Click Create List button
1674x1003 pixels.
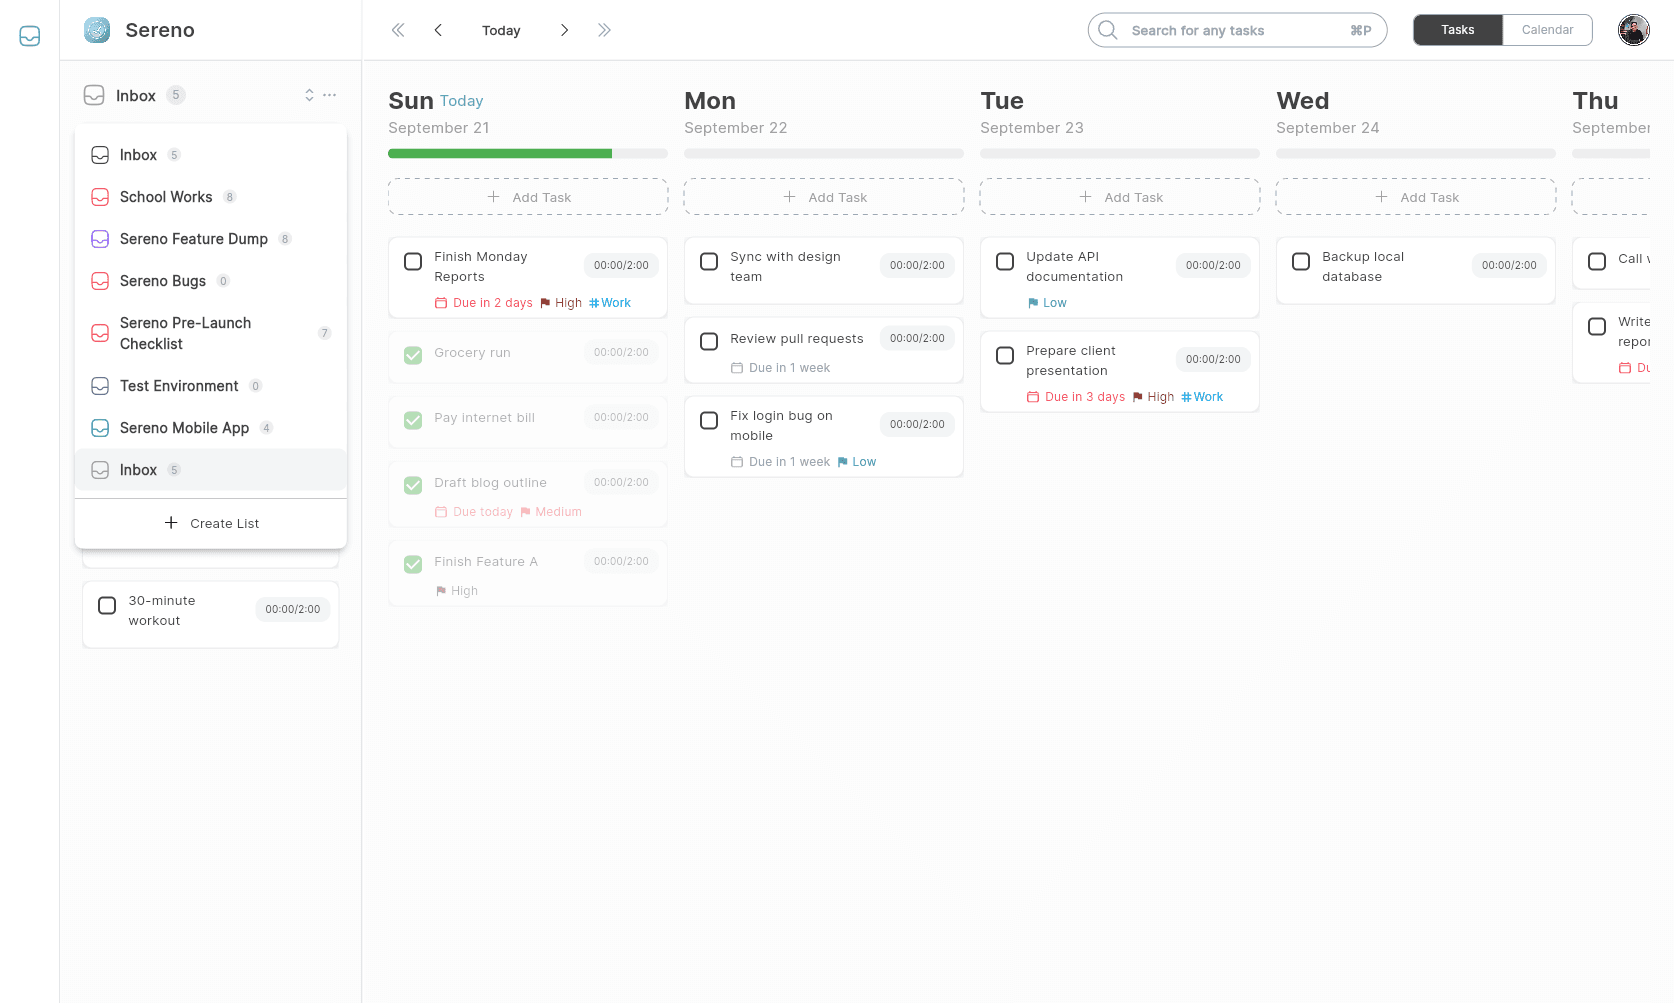click(211, 523)
